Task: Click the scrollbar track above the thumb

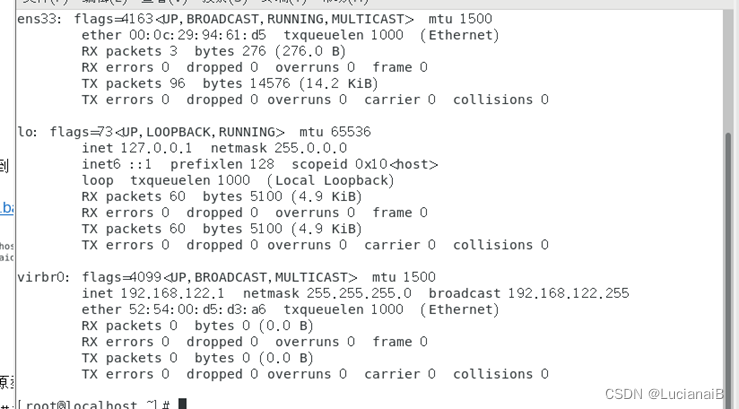Action: (x=728, y=71)
